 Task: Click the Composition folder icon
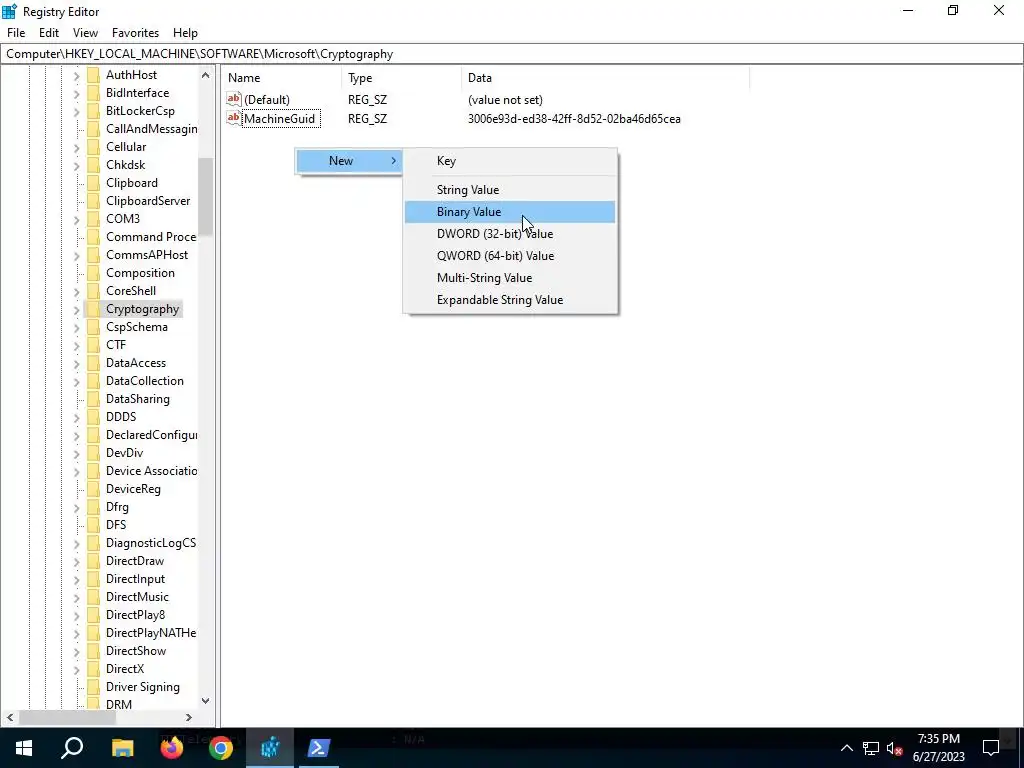coord(93,273)
